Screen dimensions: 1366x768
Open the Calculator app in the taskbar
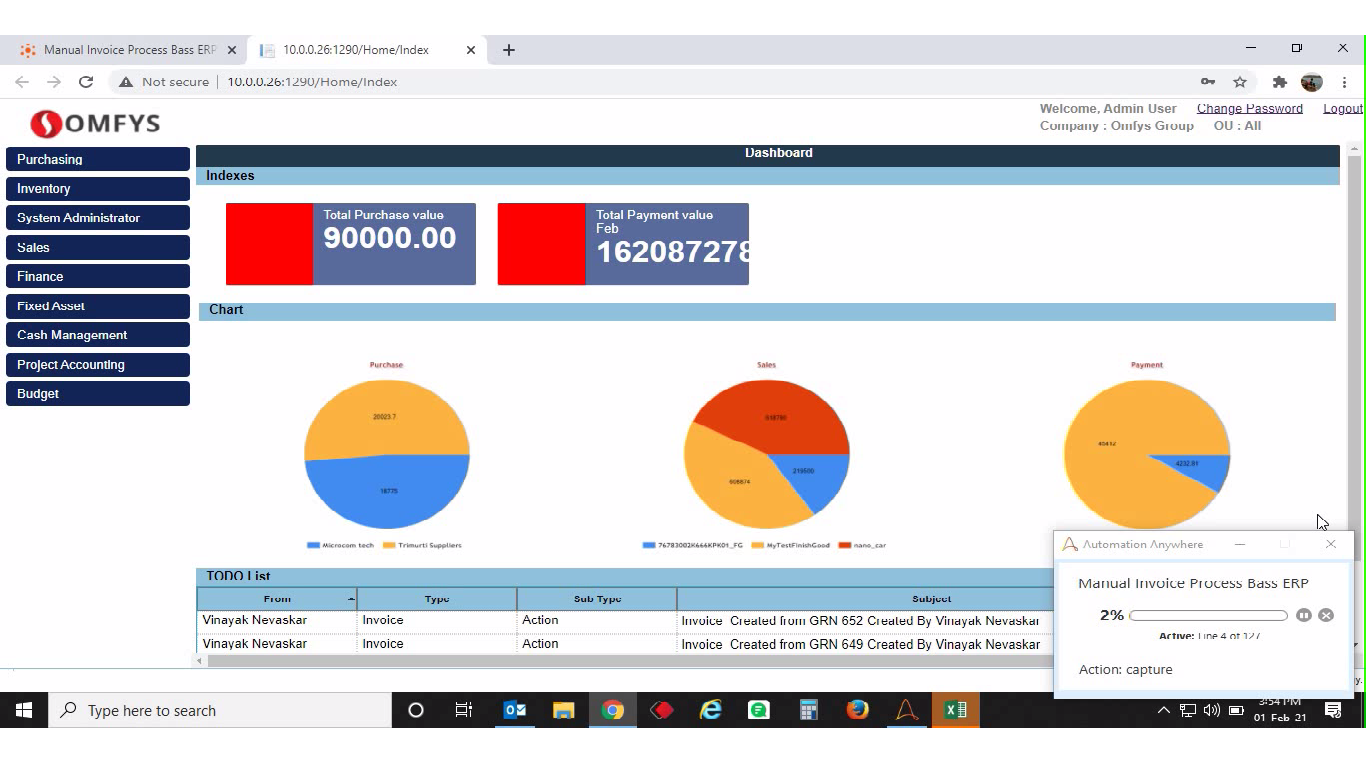pos(808,710)
